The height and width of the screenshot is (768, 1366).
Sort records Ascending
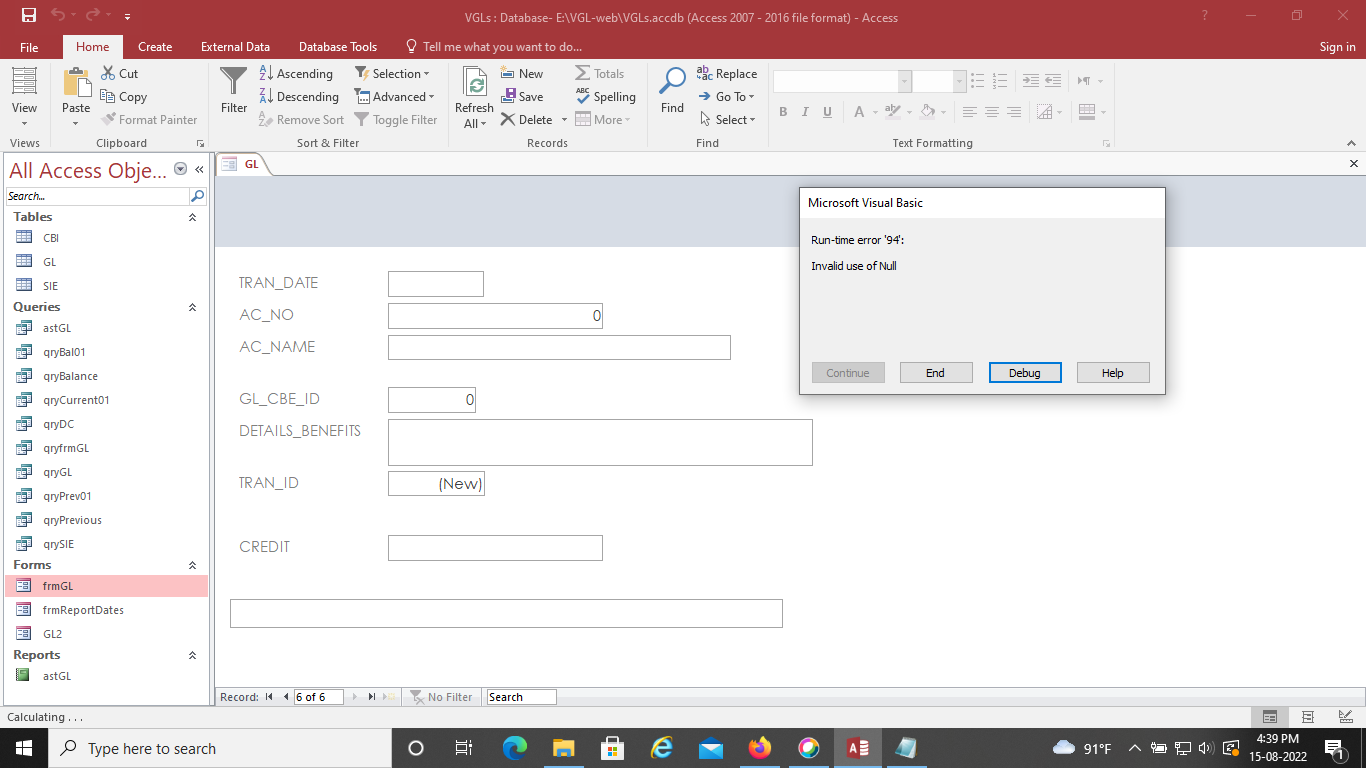pos(296,73)
